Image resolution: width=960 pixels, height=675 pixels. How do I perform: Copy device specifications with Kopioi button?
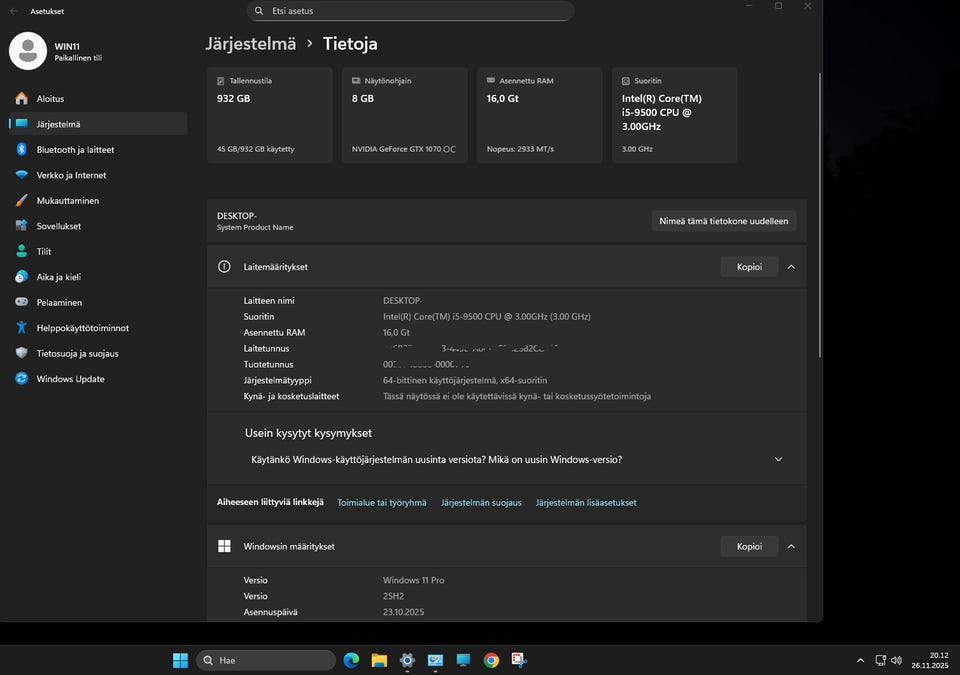(x=749, y=267)
